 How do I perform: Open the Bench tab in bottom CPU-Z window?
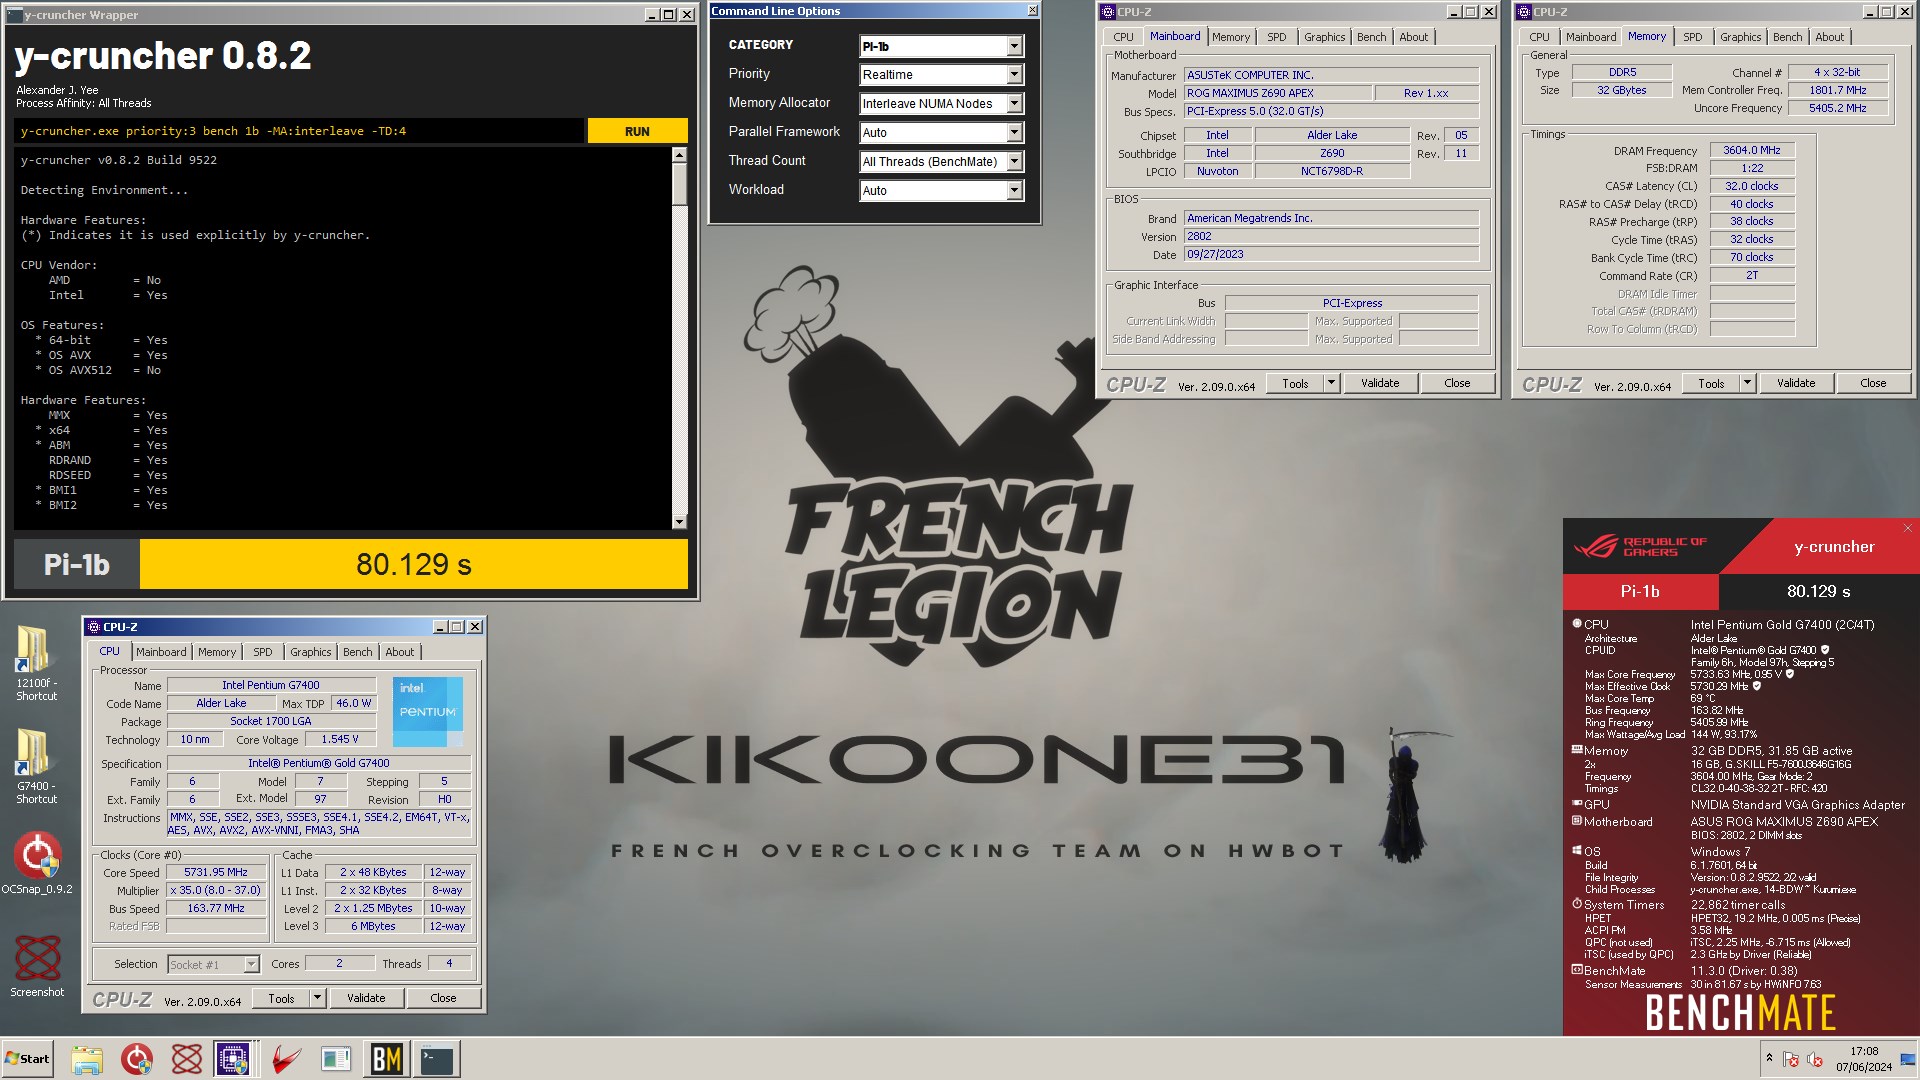click(x=357, y=652)
